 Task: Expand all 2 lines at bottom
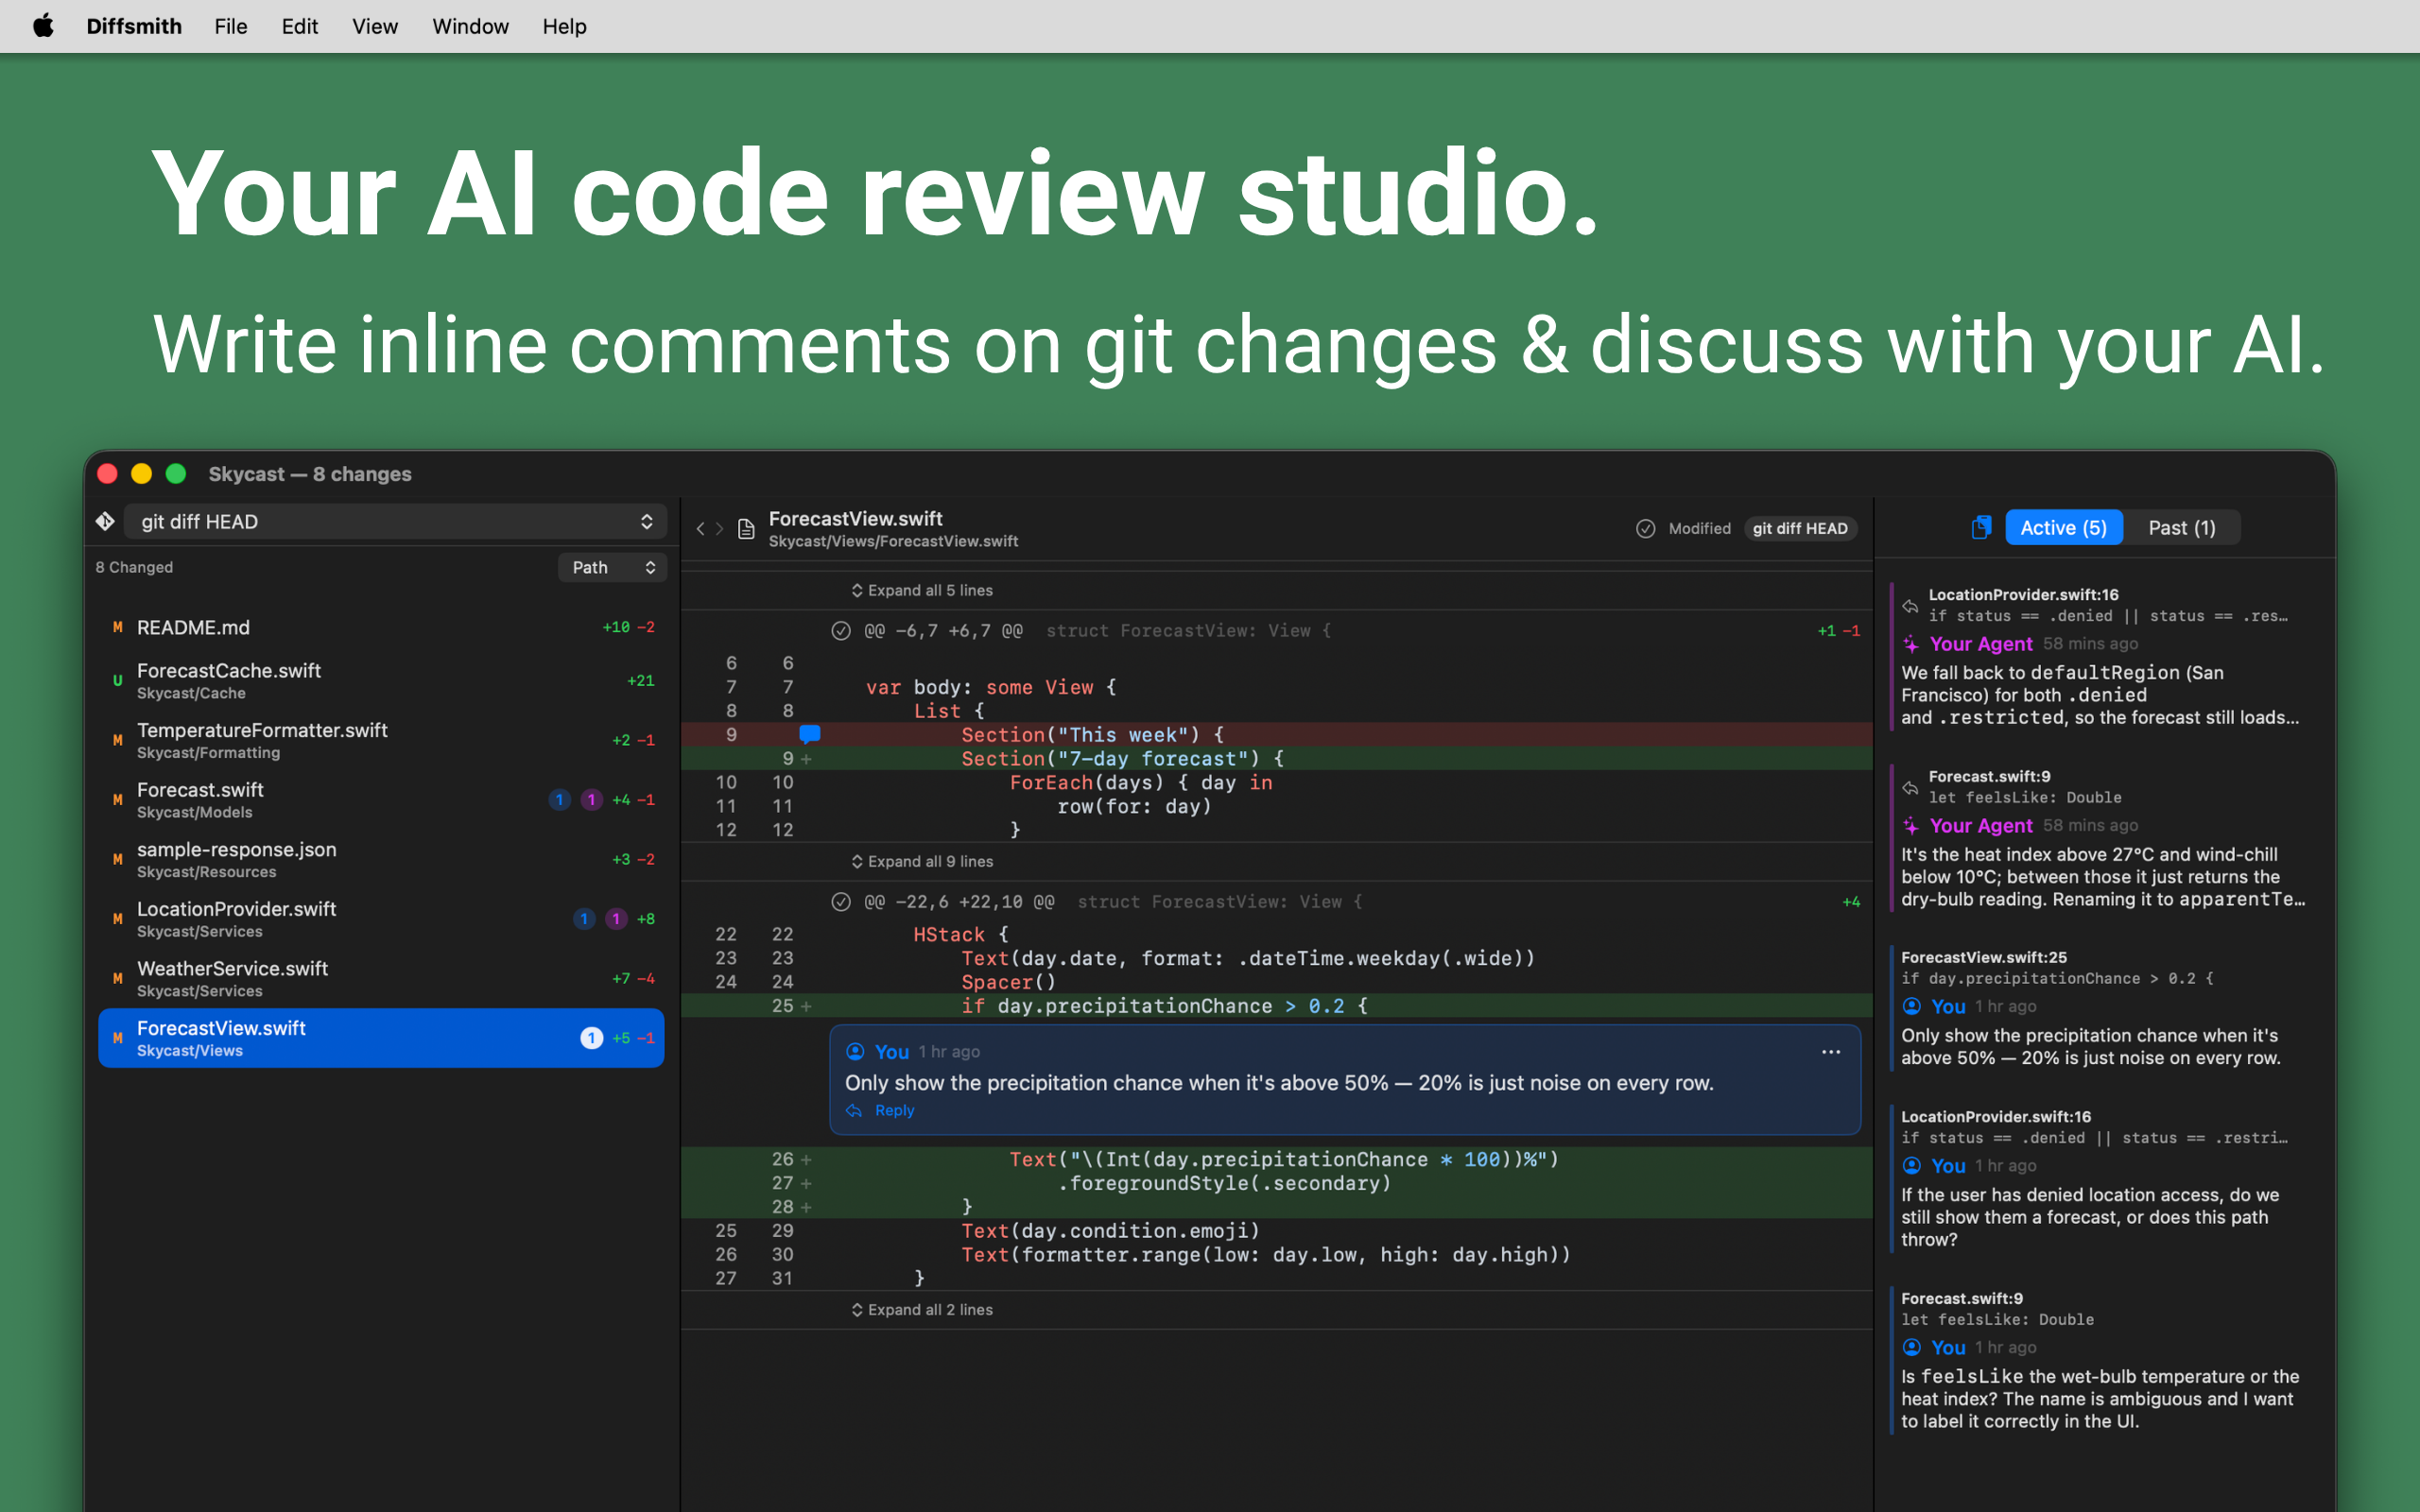(921, 1309)
